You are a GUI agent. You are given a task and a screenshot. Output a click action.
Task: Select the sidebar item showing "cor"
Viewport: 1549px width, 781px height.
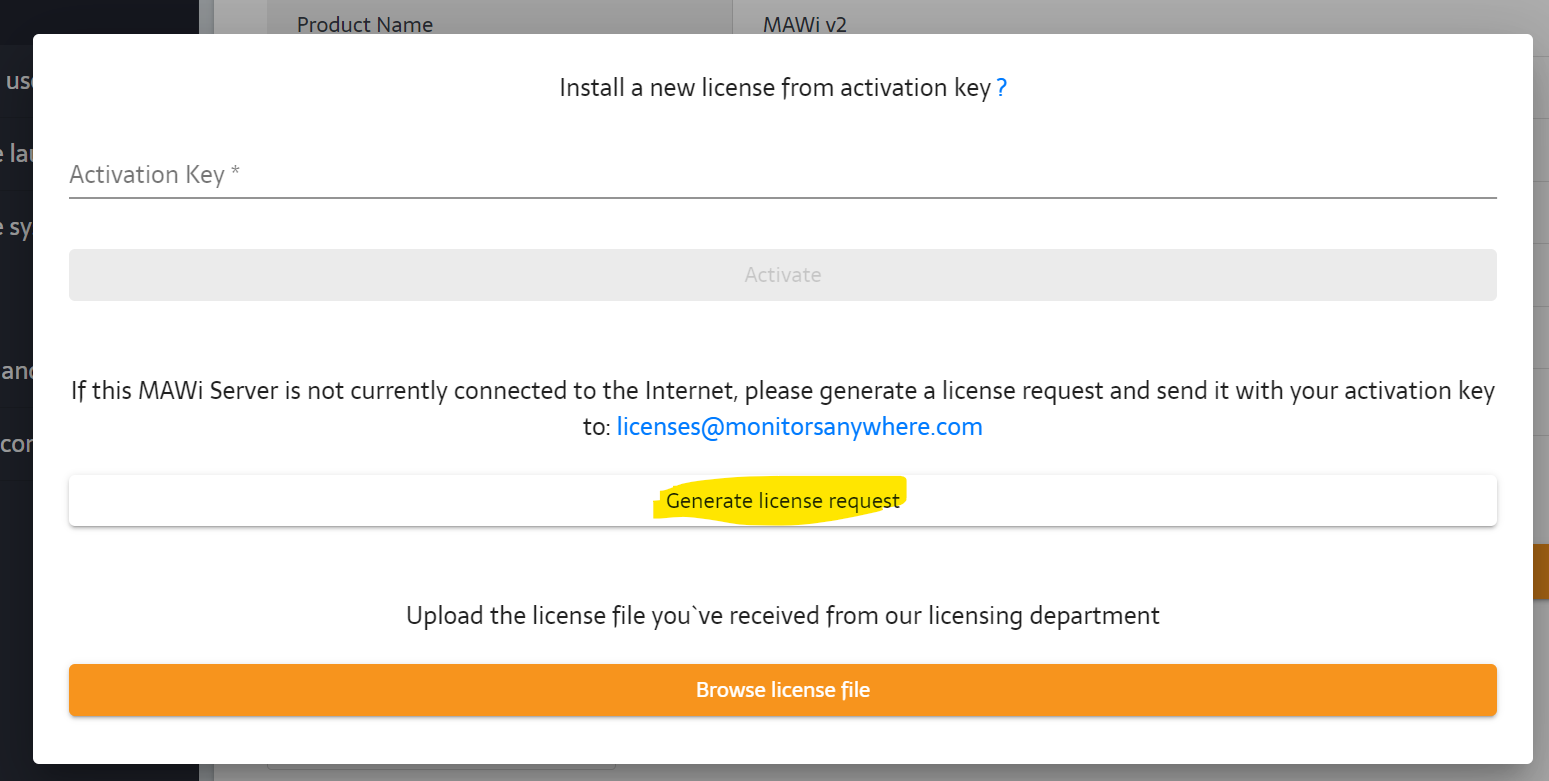(x=16, y=444)
